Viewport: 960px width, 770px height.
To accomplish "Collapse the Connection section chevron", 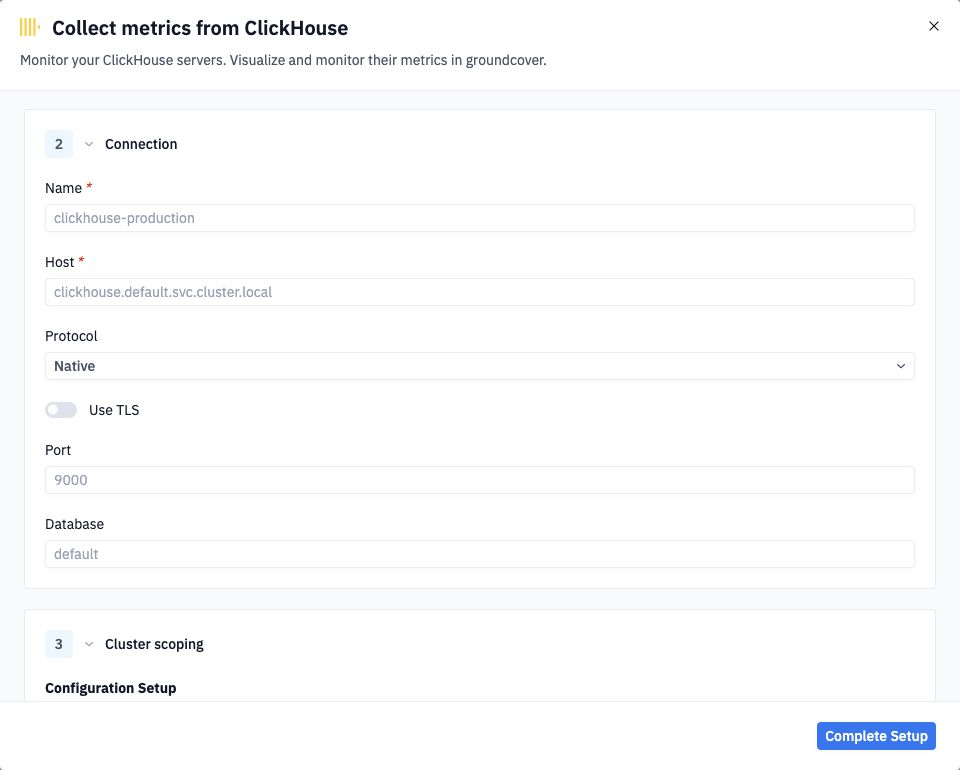I will tap(89, 144).
